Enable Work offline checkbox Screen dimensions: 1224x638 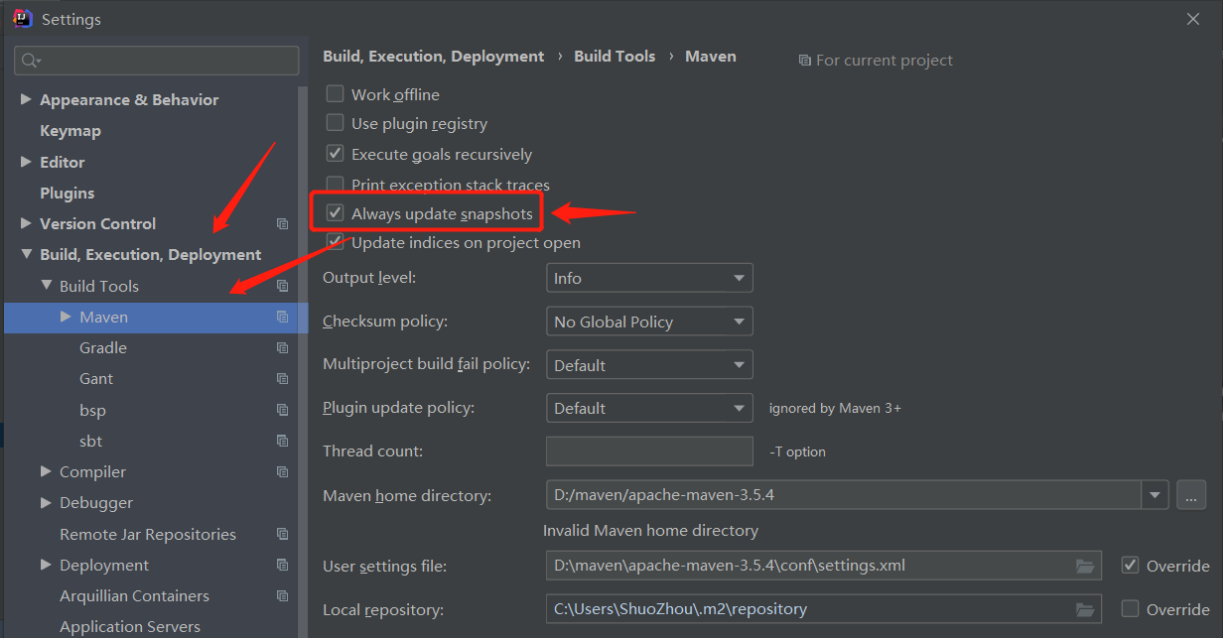coord(335,94)
